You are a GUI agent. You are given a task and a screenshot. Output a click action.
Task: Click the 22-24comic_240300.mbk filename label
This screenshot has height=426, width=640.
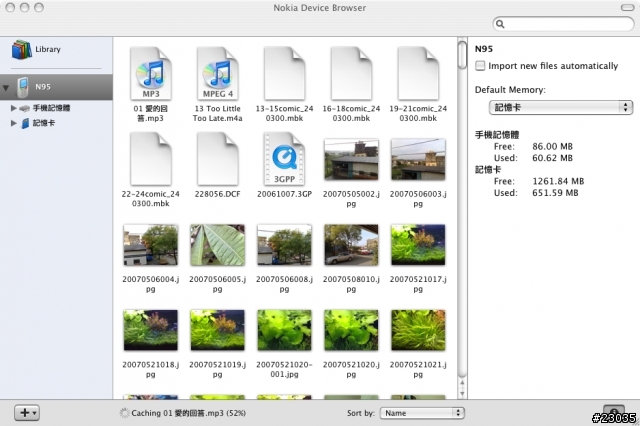click(151, 199)
